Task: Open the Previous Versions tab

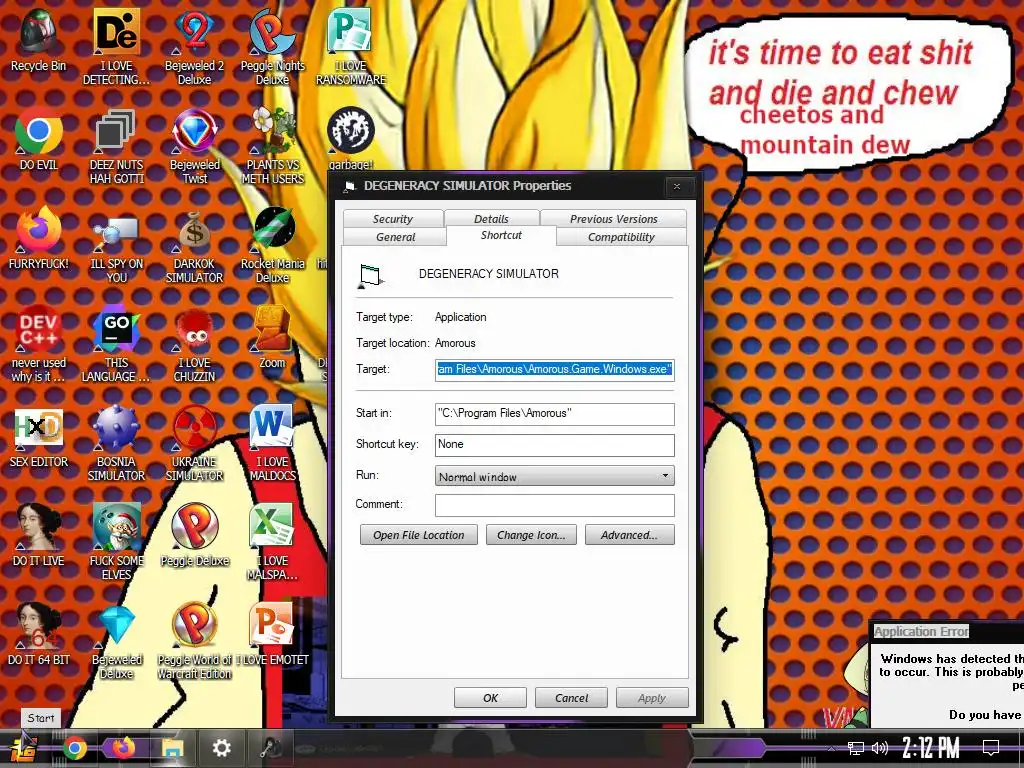Action: pos(613,219)
